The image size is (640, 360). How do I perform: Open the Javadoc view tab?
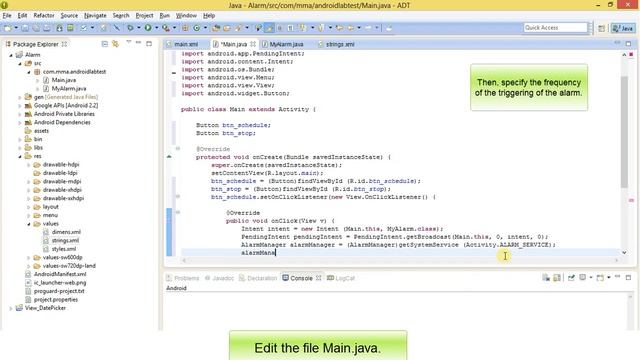pos(219,278)
